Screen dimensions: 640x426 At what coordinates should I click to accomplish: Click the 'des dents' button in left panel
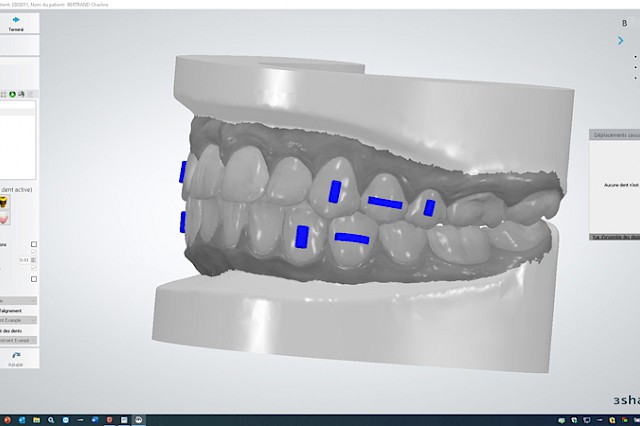click(x=18, y=330)
